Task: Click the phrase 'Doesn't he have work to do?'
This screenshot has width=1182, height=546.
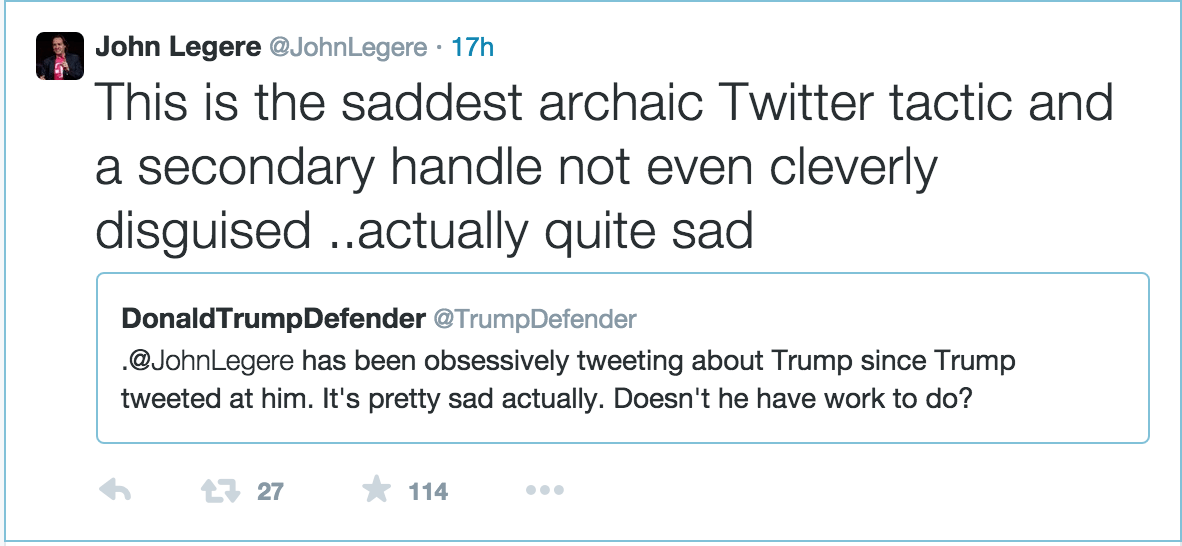Action: pyautogui.click(x=791, y=397)
